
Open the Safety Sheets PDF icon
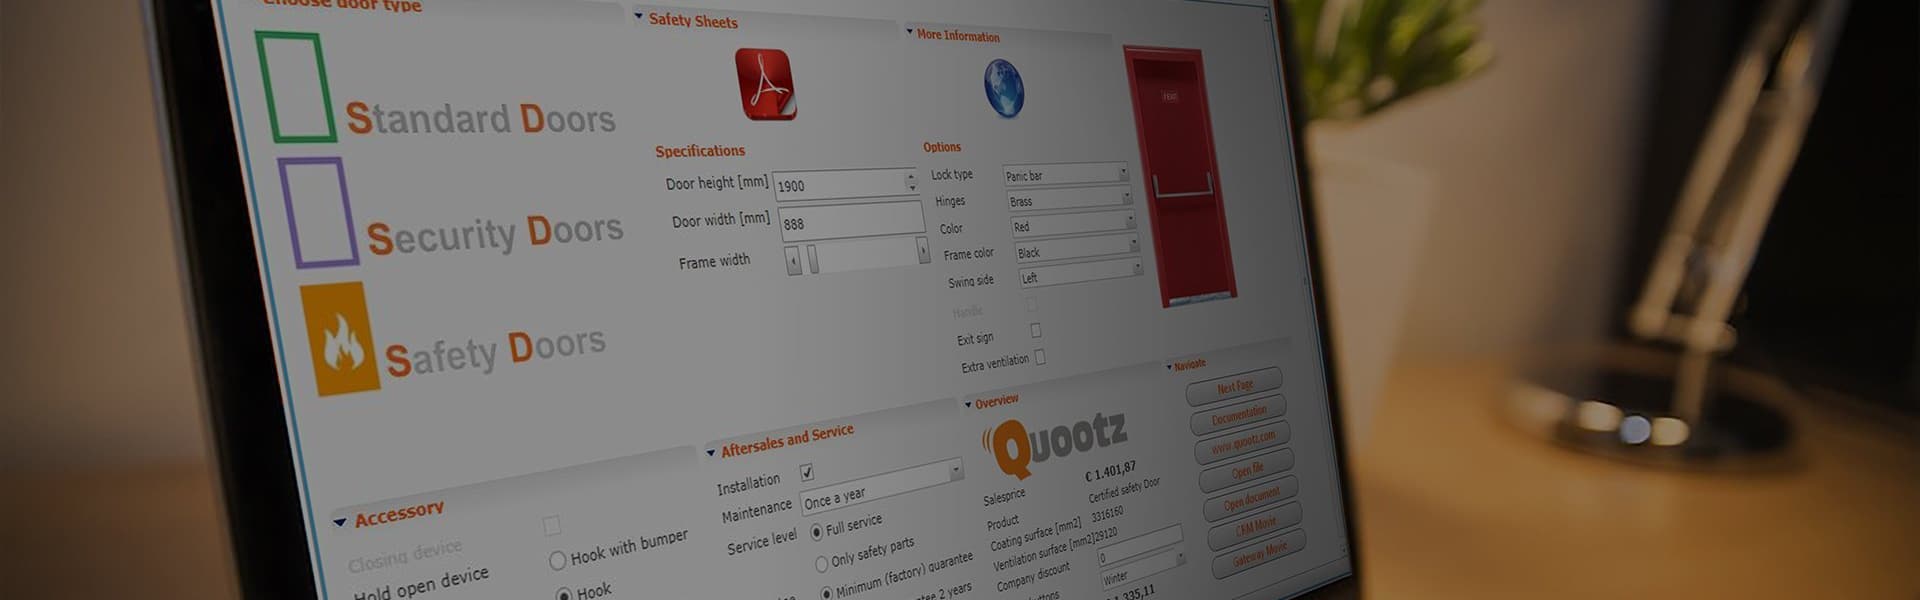765,84
